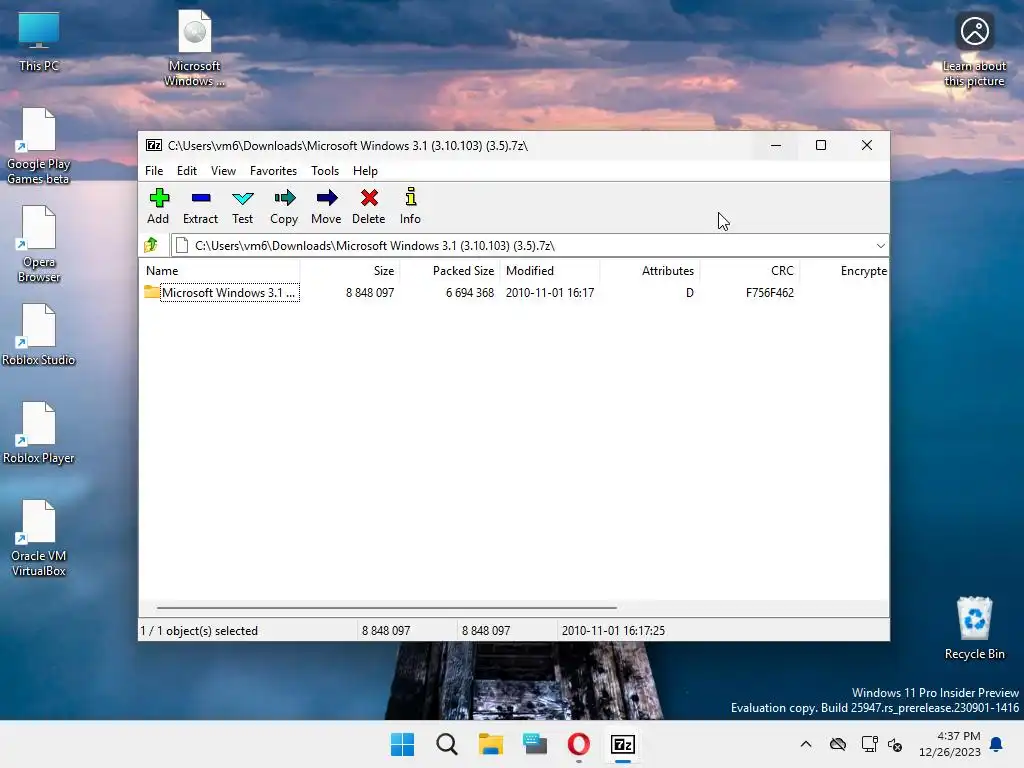Sort by Size column header
The width and height of the screenshot is (1024, 768).
coord(350,271)
